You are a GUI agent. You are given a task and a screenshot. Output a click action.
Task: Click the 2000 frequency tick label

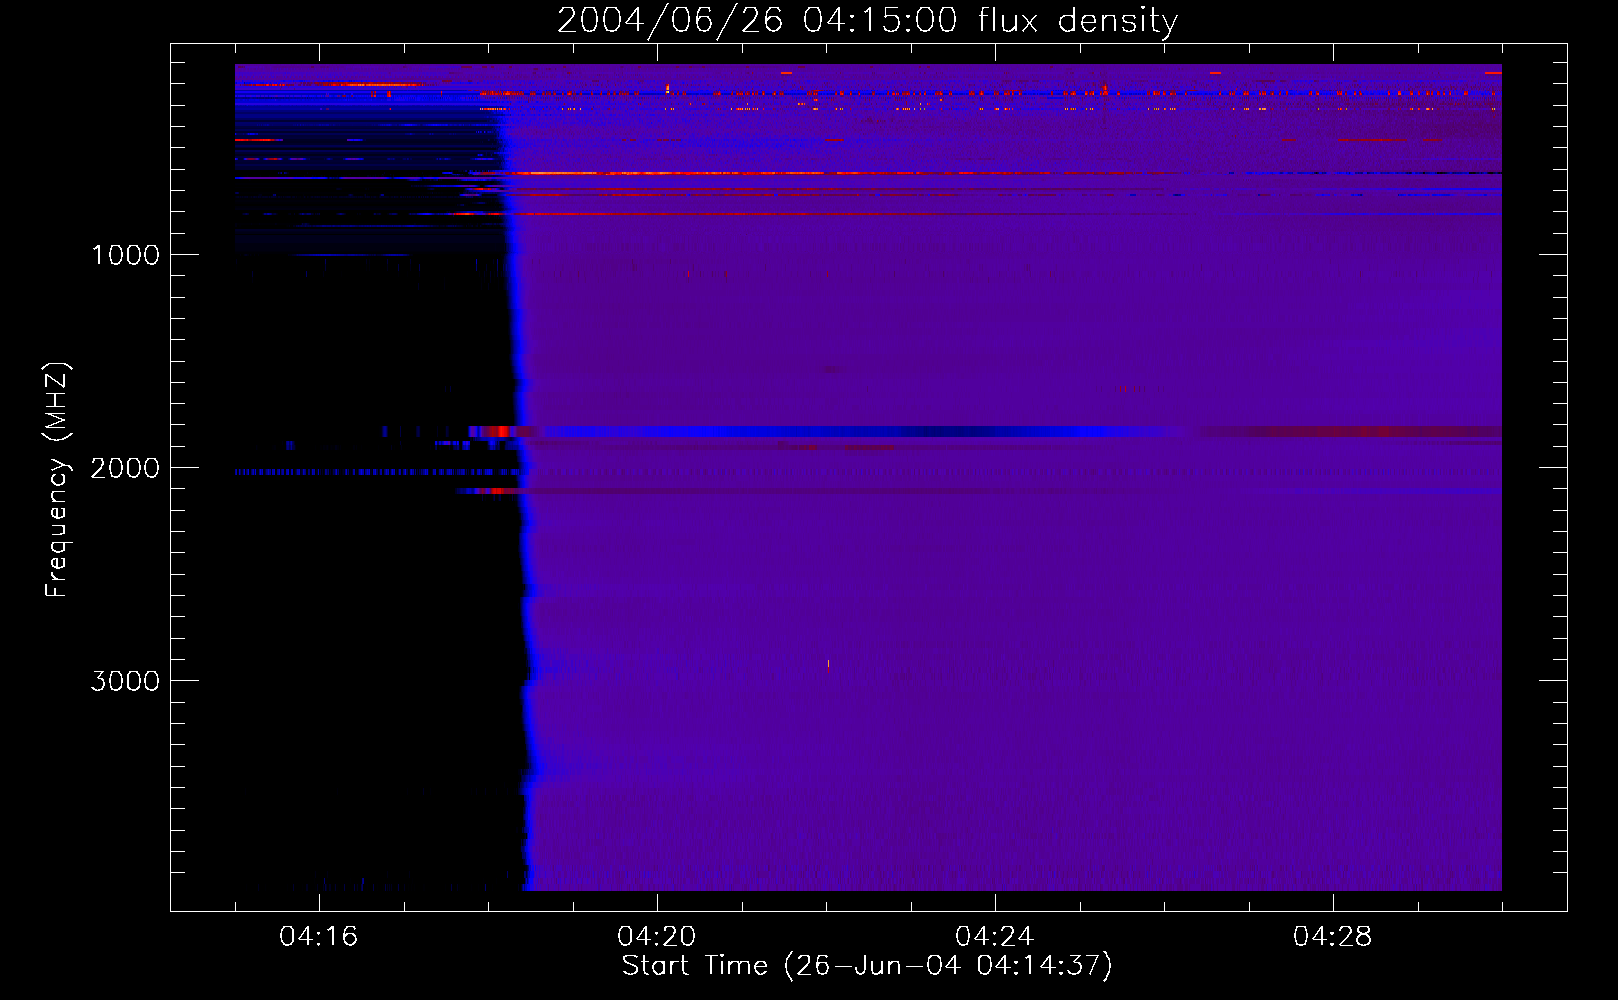coord(125,468)
